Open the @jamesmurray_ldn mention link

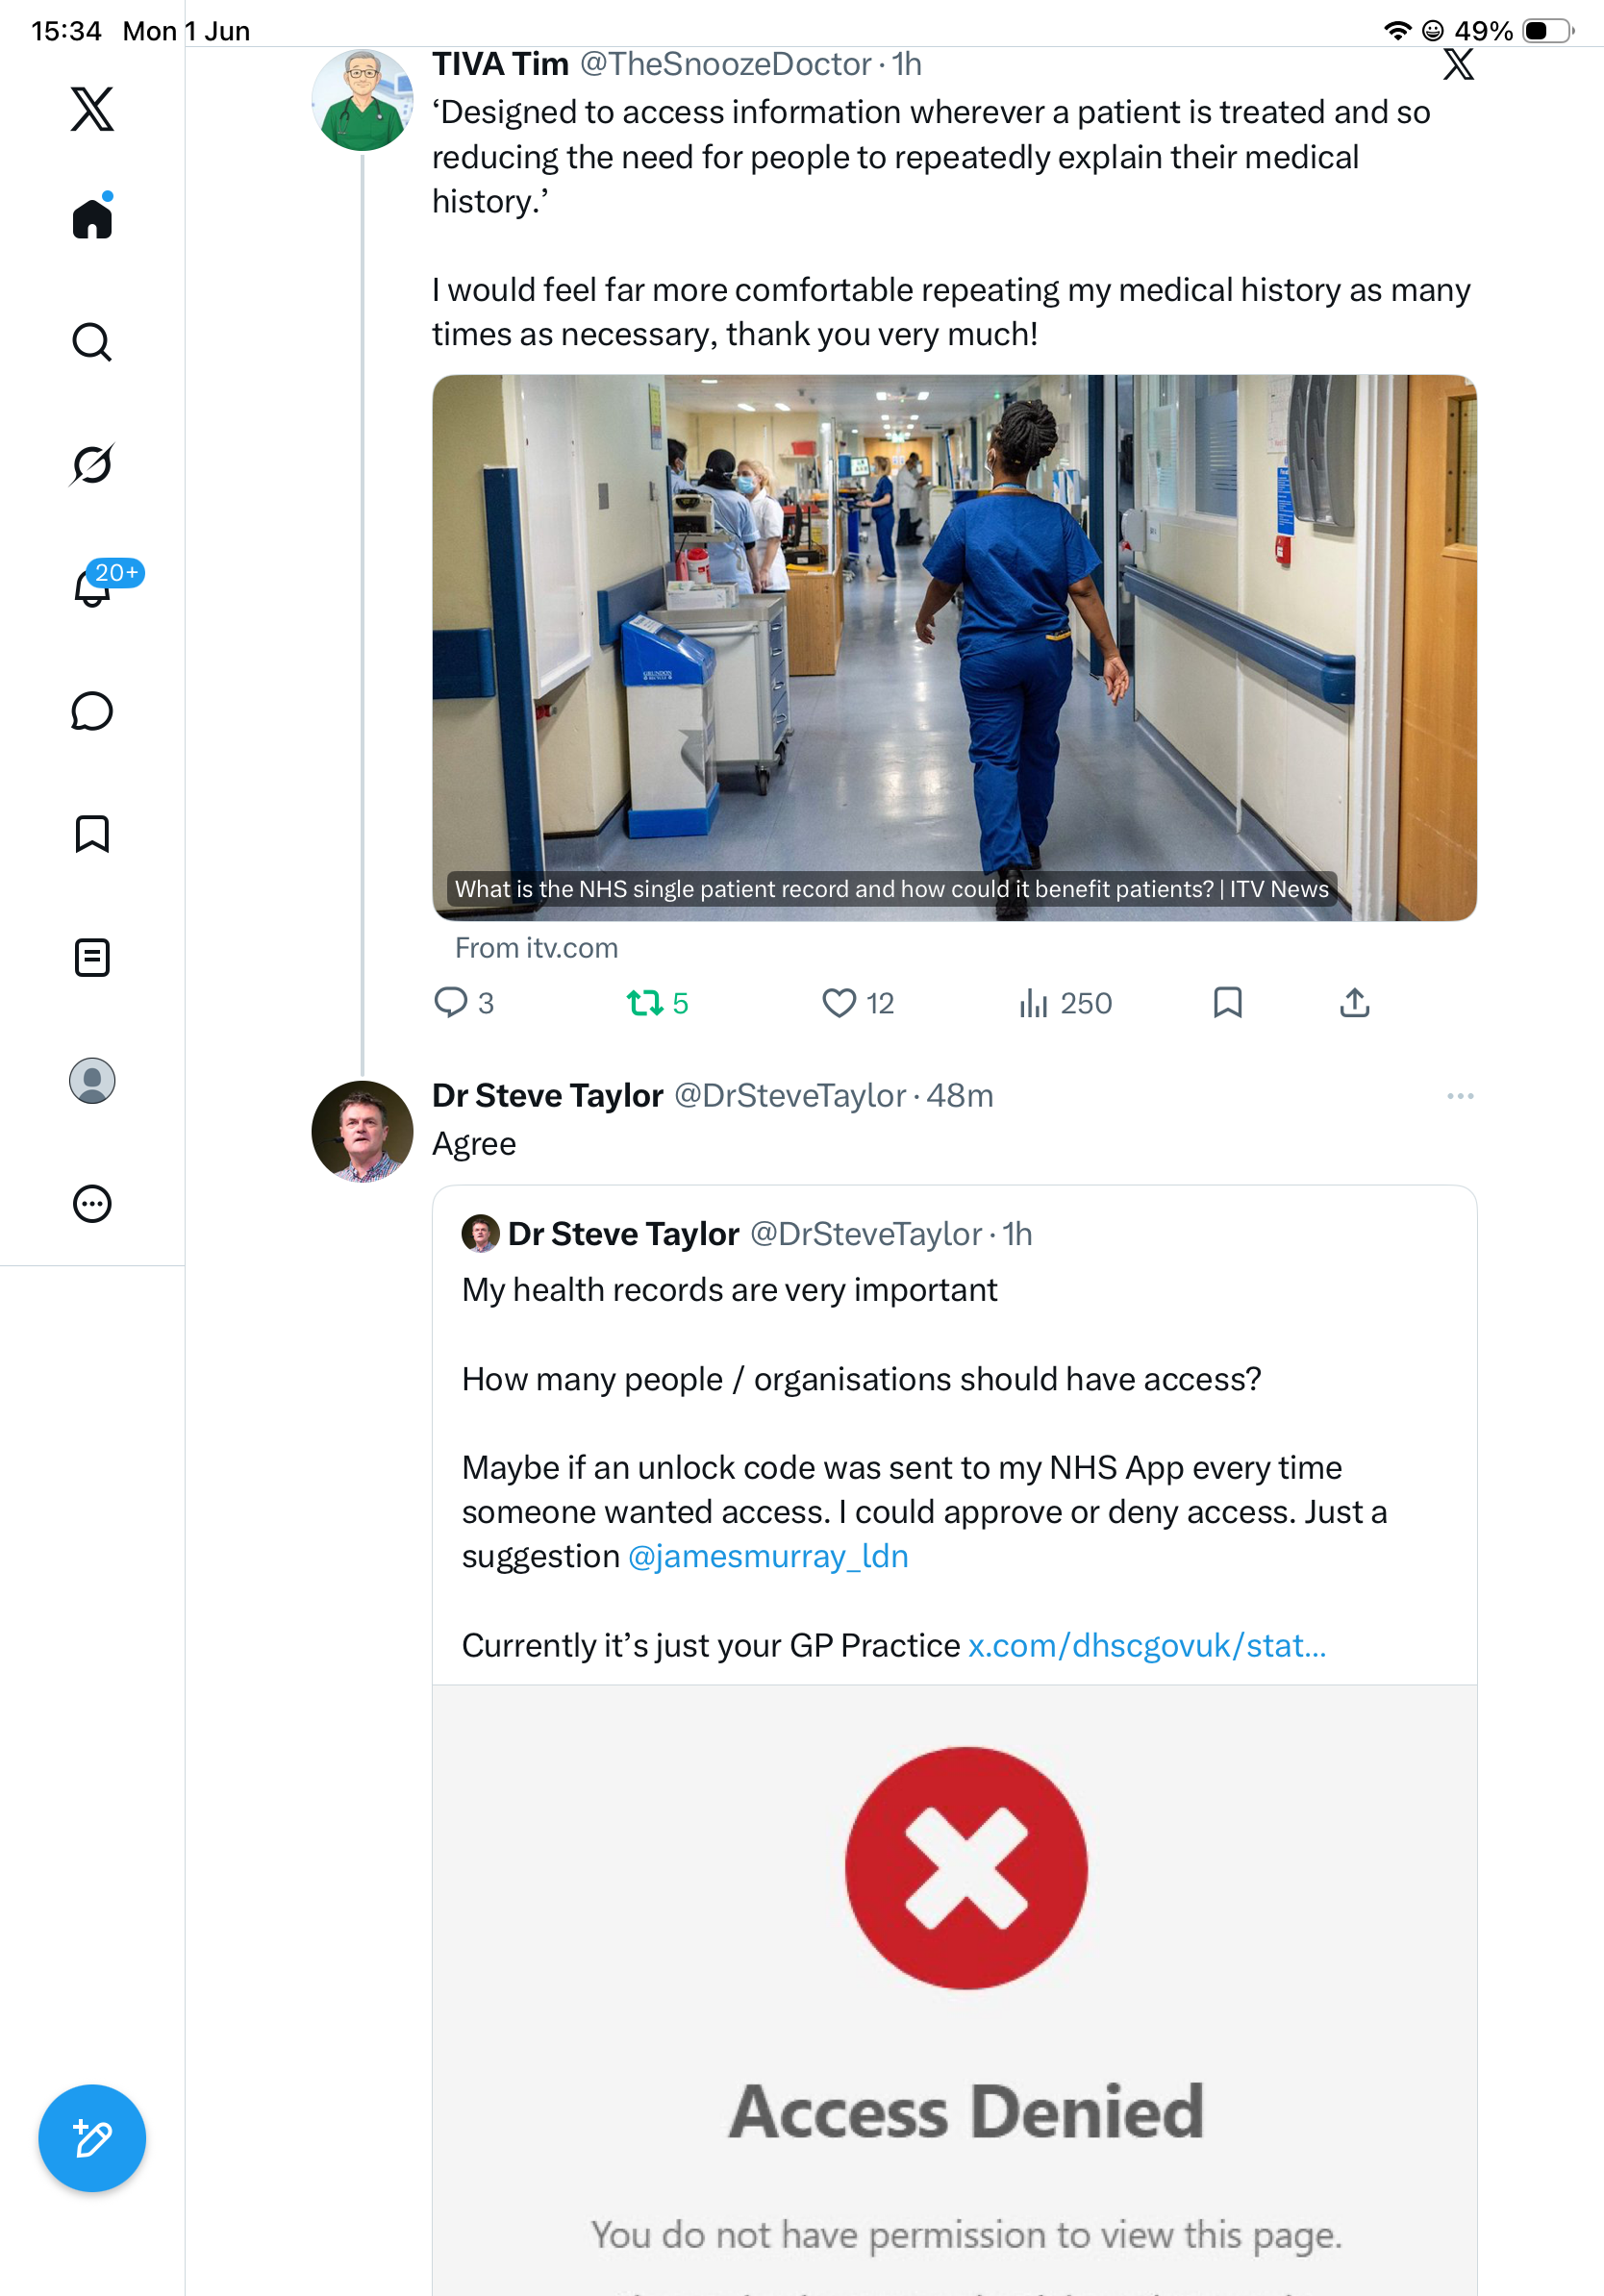(x=768, y=1556)
